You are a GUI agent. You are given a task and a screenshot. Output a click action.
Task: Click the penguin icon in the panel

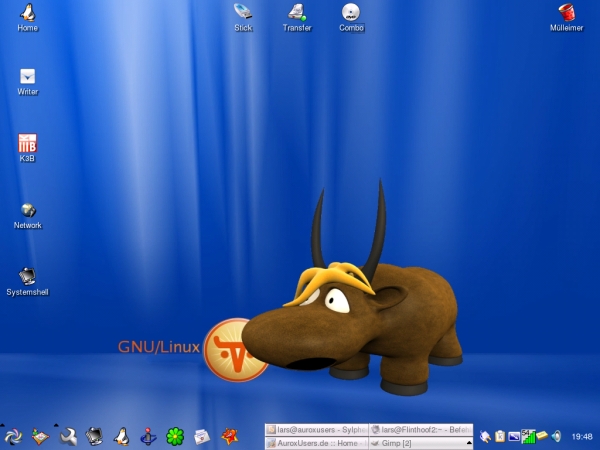coord(121,437)
